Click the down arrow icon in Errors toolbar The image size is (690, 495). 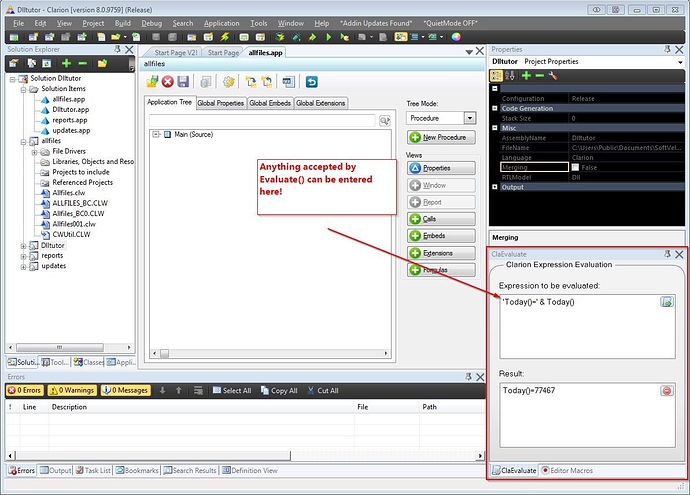click(x=162, y=390)
